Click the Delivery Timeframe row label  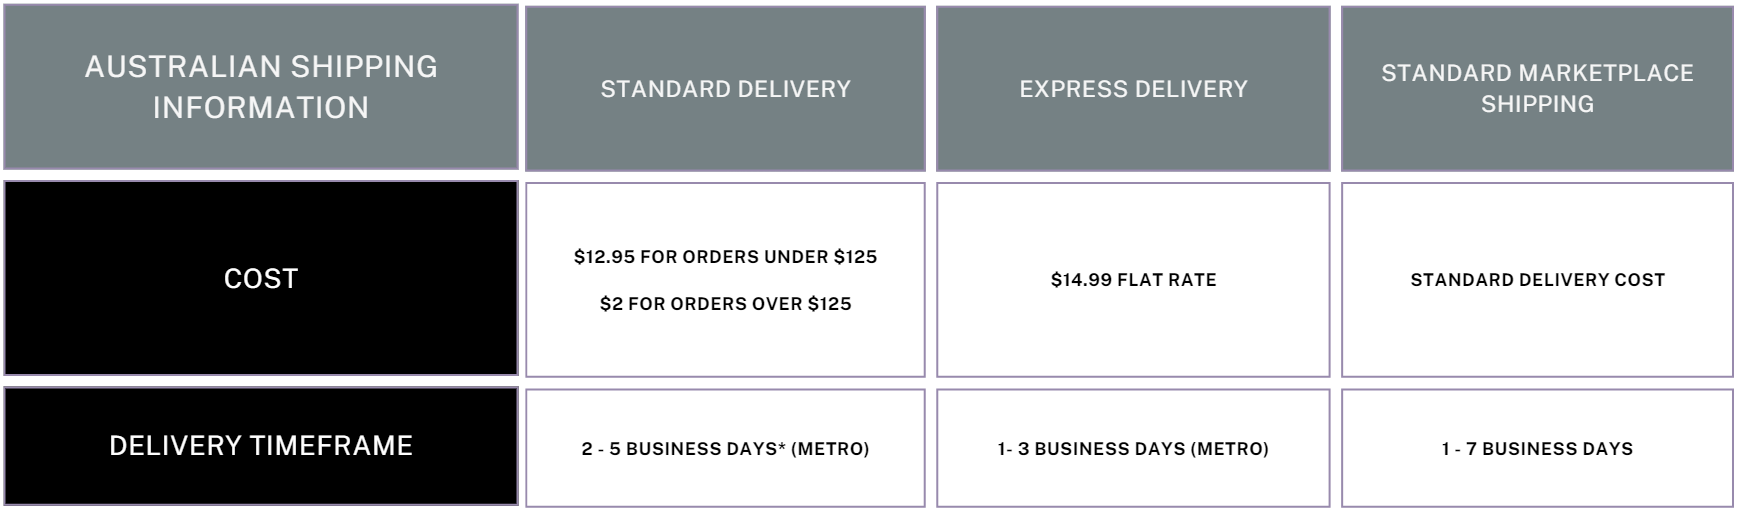point(261,446)
